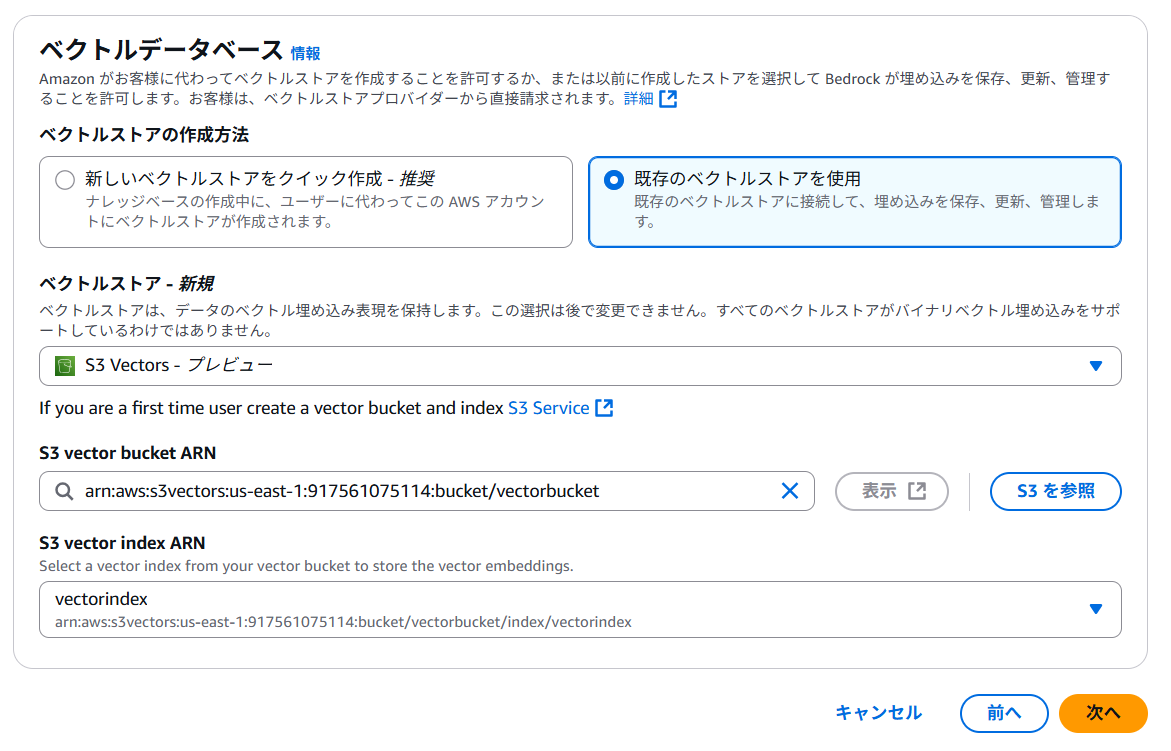
Task: Select the use existing vector store option
Action: tap(854, 202)
